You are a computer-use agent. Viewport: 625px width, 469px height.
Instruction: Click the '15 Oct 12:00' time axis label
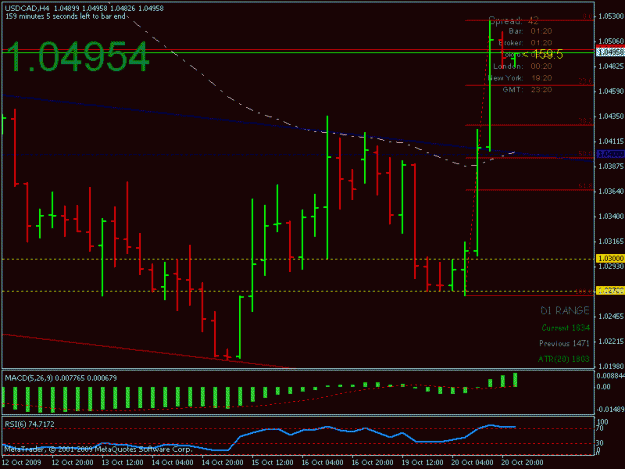click(x=272, y=462)
